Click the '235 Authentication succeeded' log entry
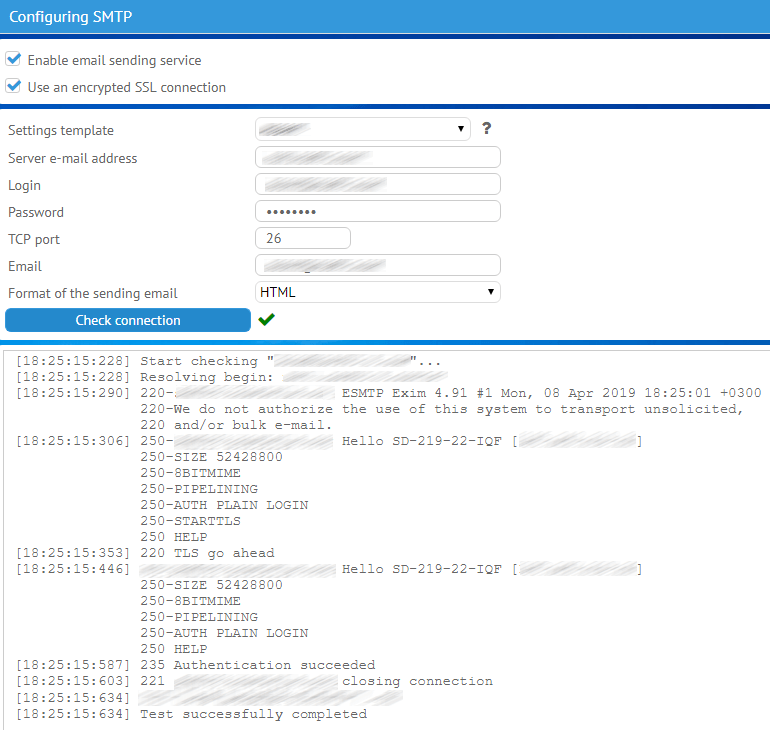The height and width of the screenshot is (730, 770). [258, 665]
